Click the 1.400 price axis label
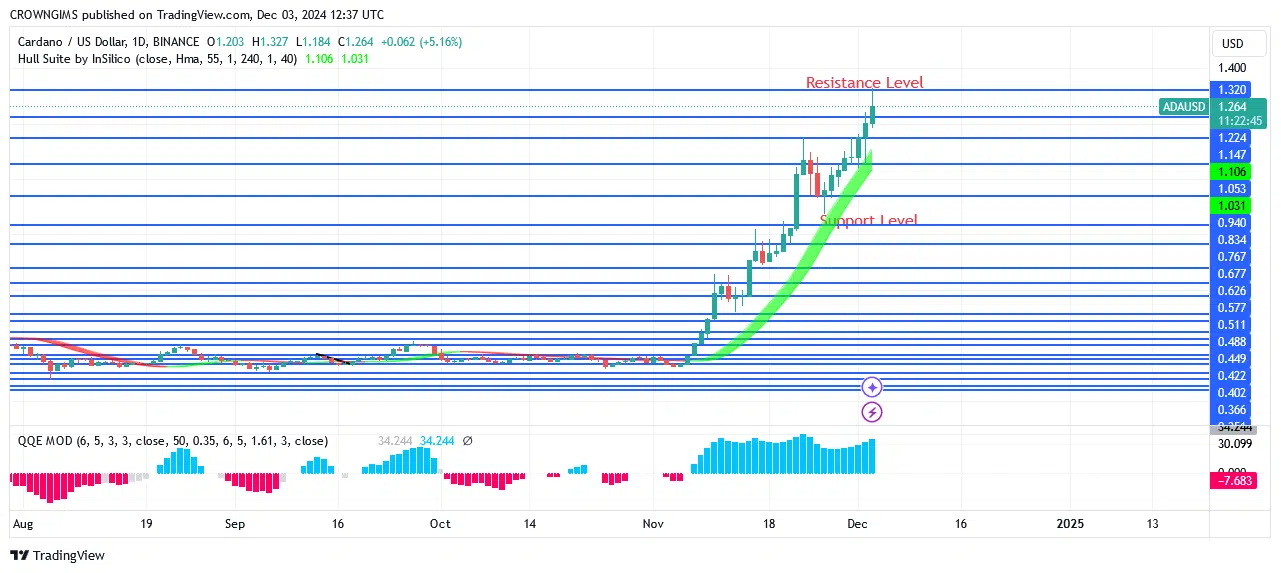This screenshot has width=1281, height=573. click(1232, 68)
